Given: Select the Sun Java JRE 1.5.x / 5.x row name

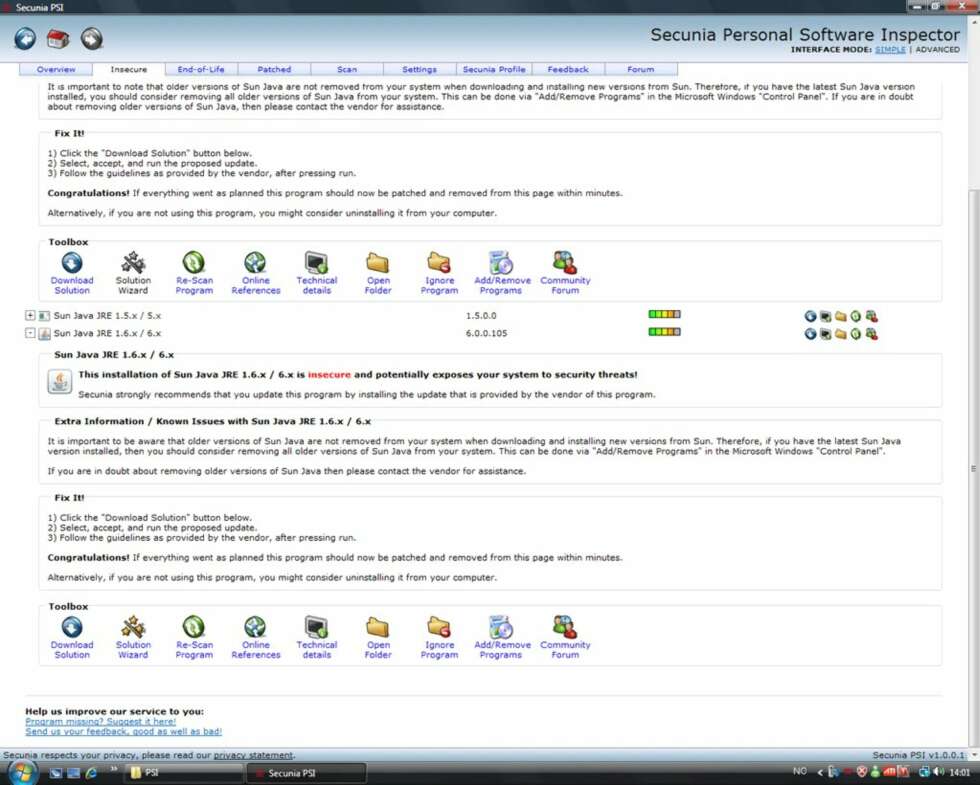Looking at the screenshot, I should 108,316.
